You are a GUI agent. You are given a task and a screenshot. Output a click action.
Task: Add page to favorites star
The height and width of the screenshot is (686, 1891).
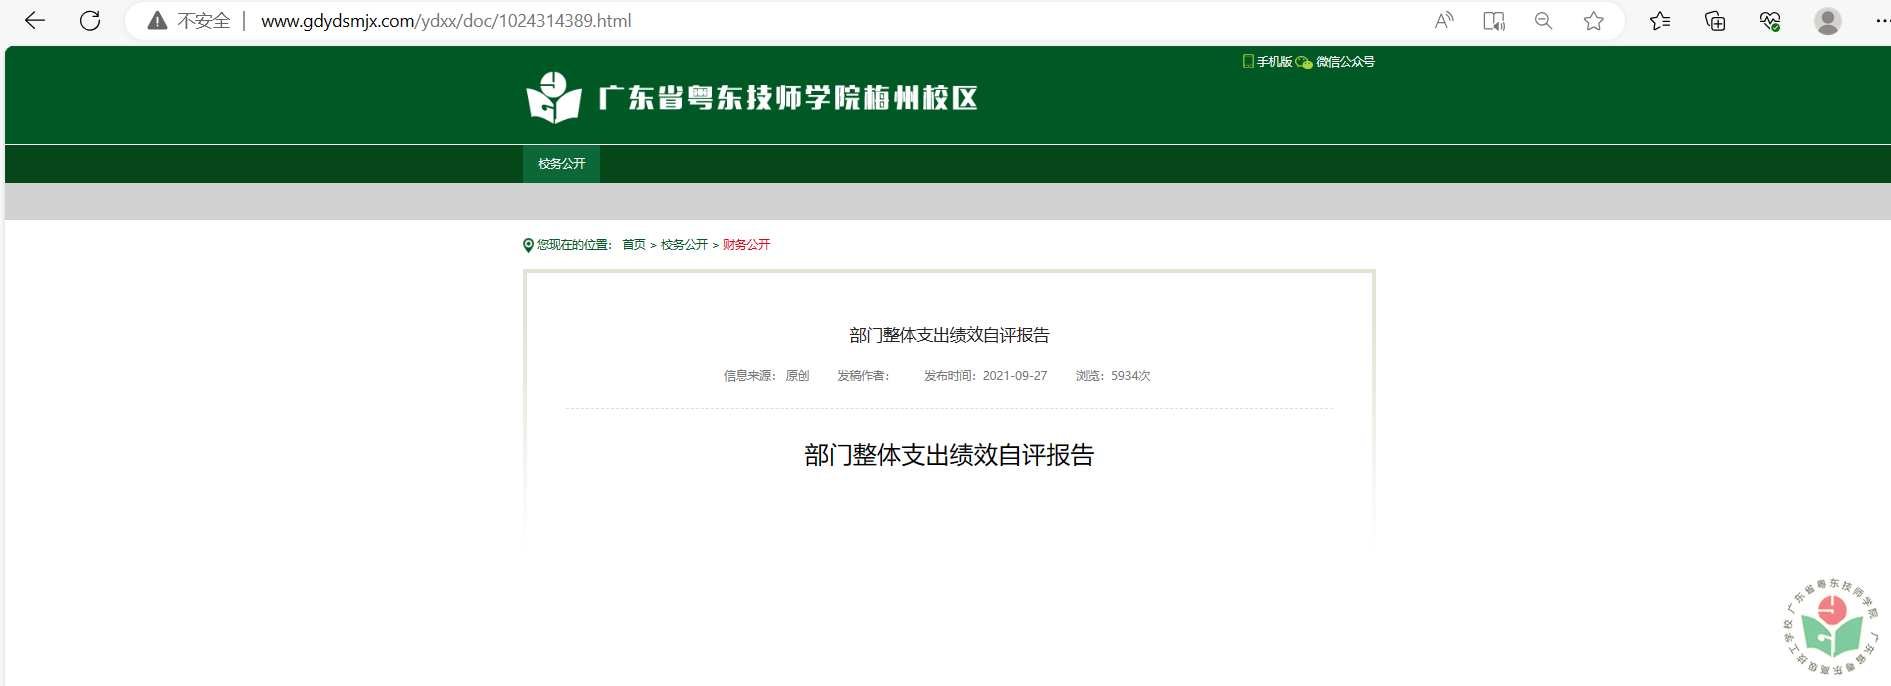1594,21
